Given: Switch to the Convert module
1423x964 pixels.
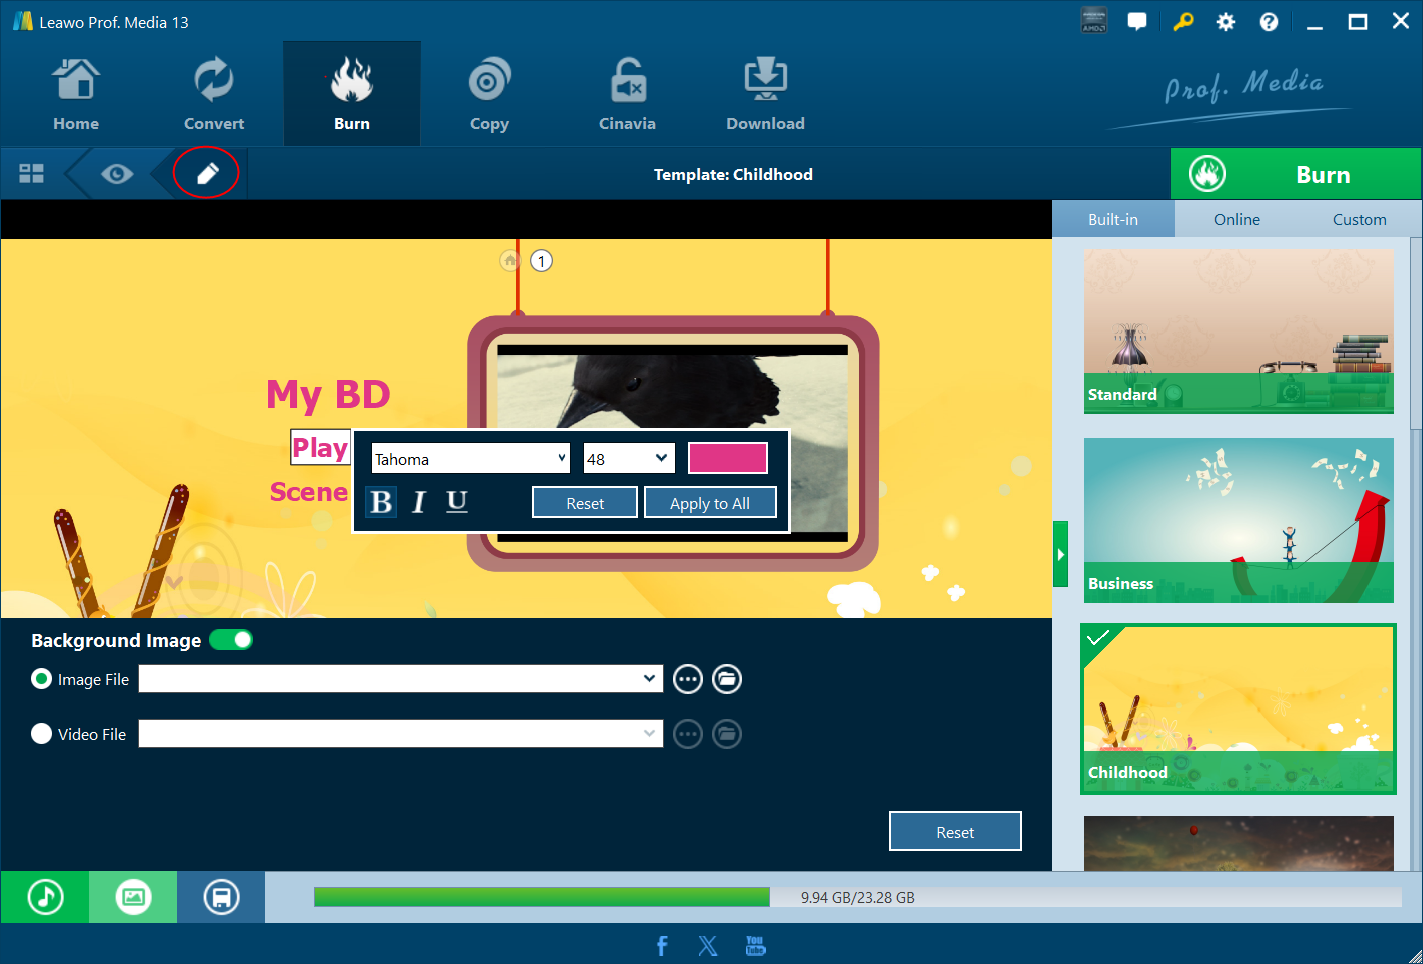Looking at the screenshot, I should click(214, 94).
